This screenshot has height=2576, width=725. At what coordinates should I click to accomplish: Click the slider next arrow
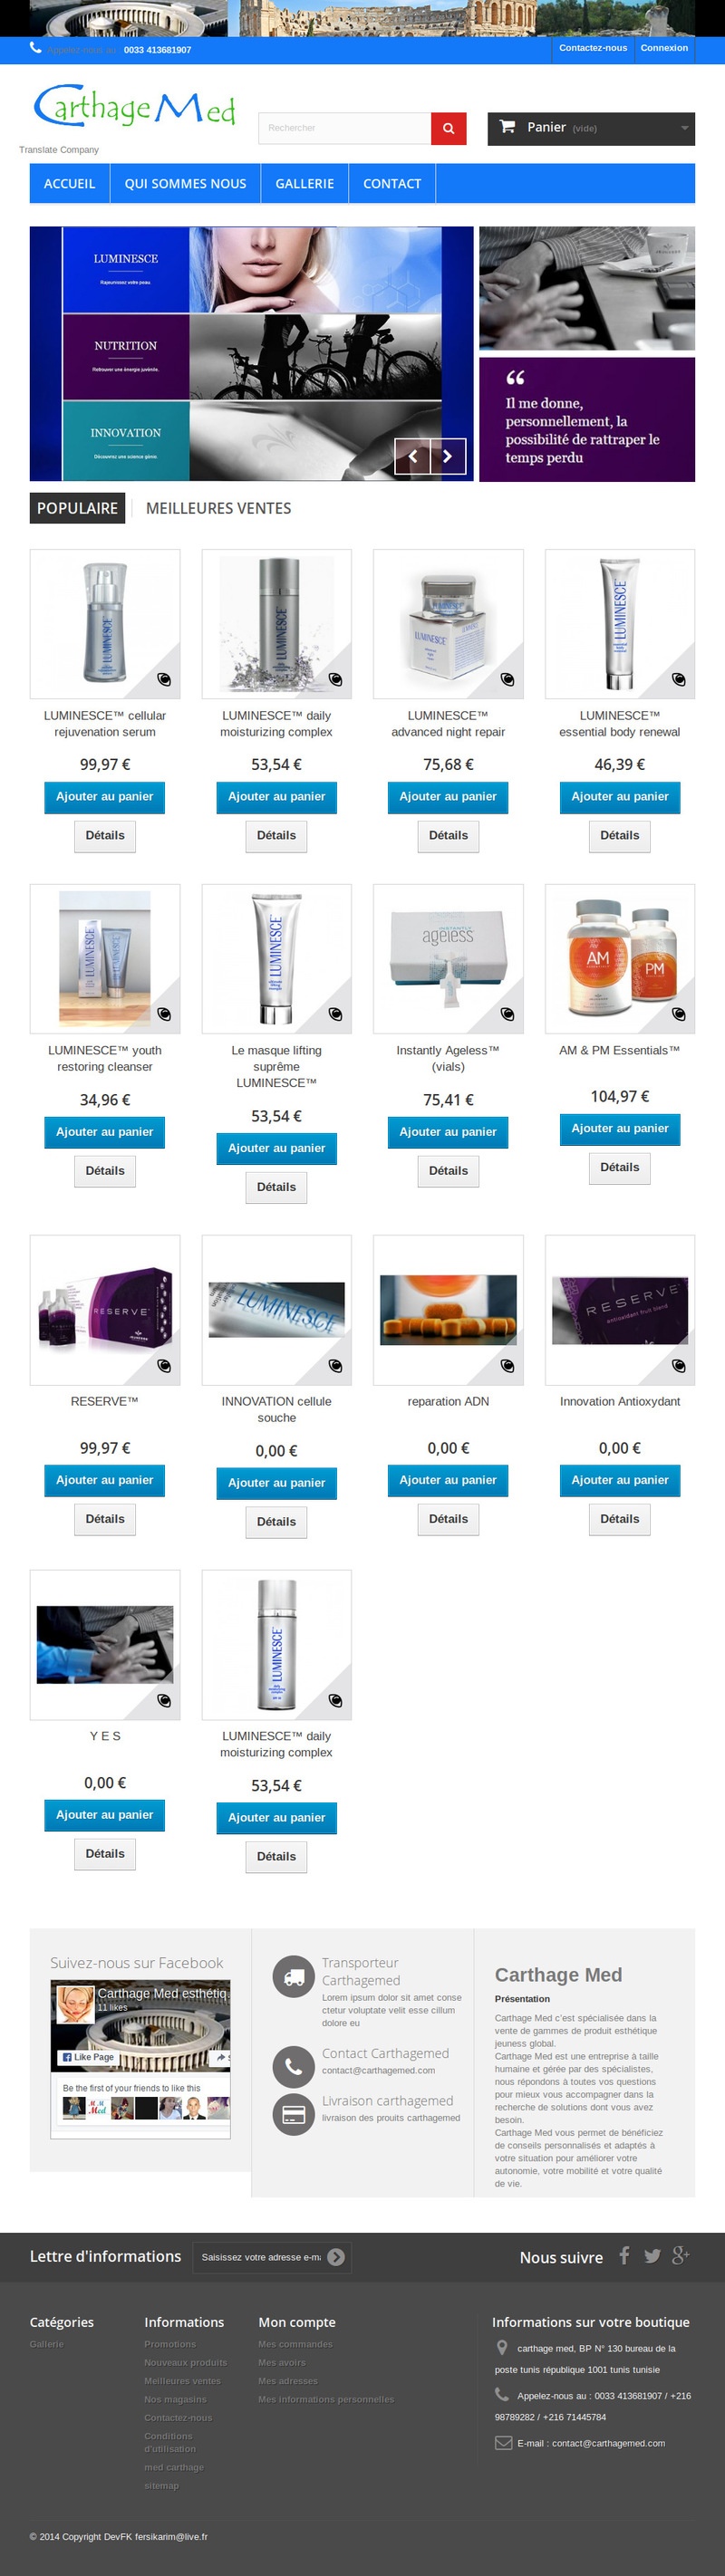coord(448,456)
